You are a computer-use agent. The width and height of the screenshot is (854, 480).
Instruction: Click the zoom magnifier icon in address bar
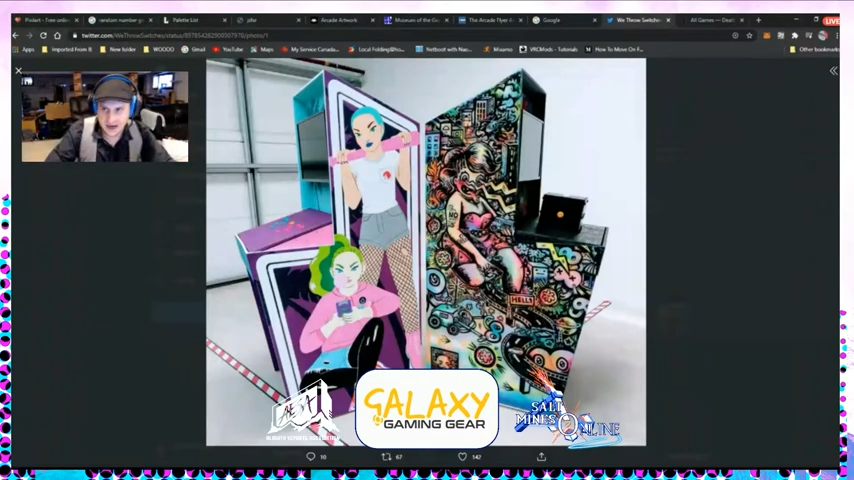pos(735,35)
